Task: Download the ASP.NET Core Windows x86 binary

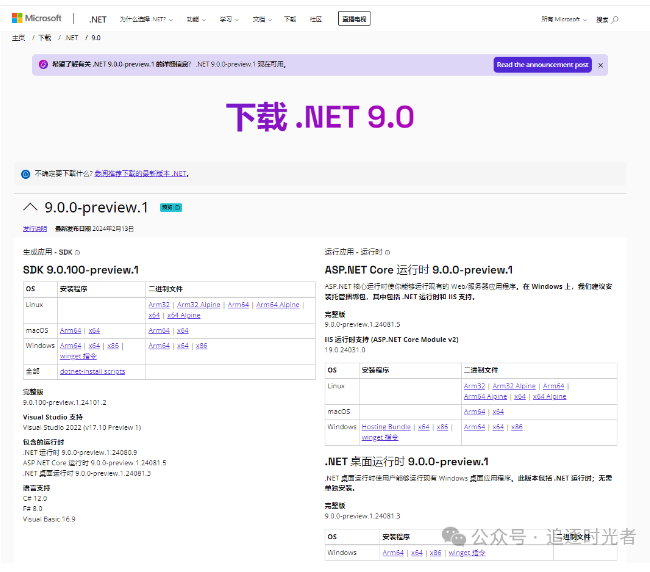Action: click(x=517, y=427)
